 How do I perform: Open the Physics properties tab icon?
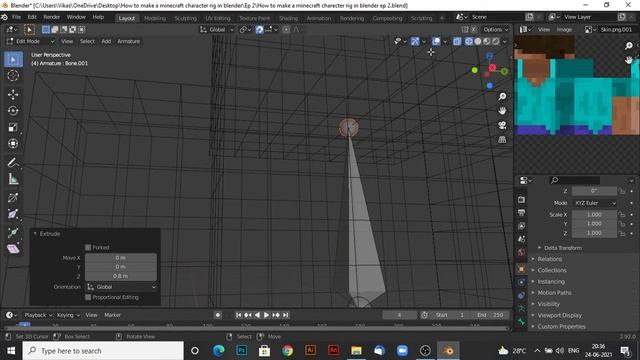521,282
